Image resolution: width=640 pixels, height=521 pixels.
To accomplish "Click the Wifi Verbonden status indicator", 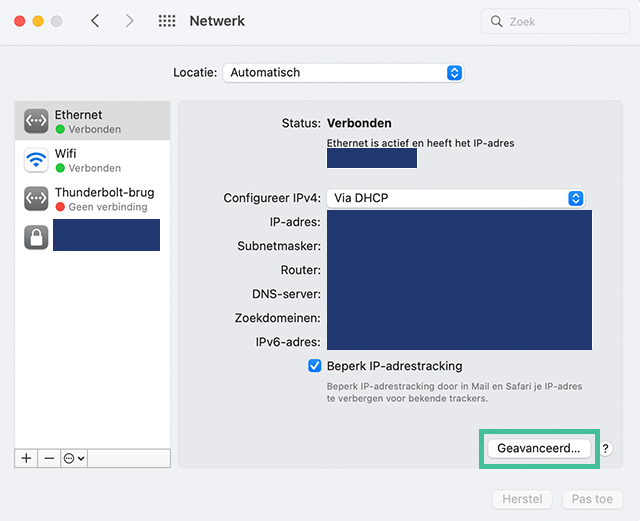I will [x=60, y=168].
